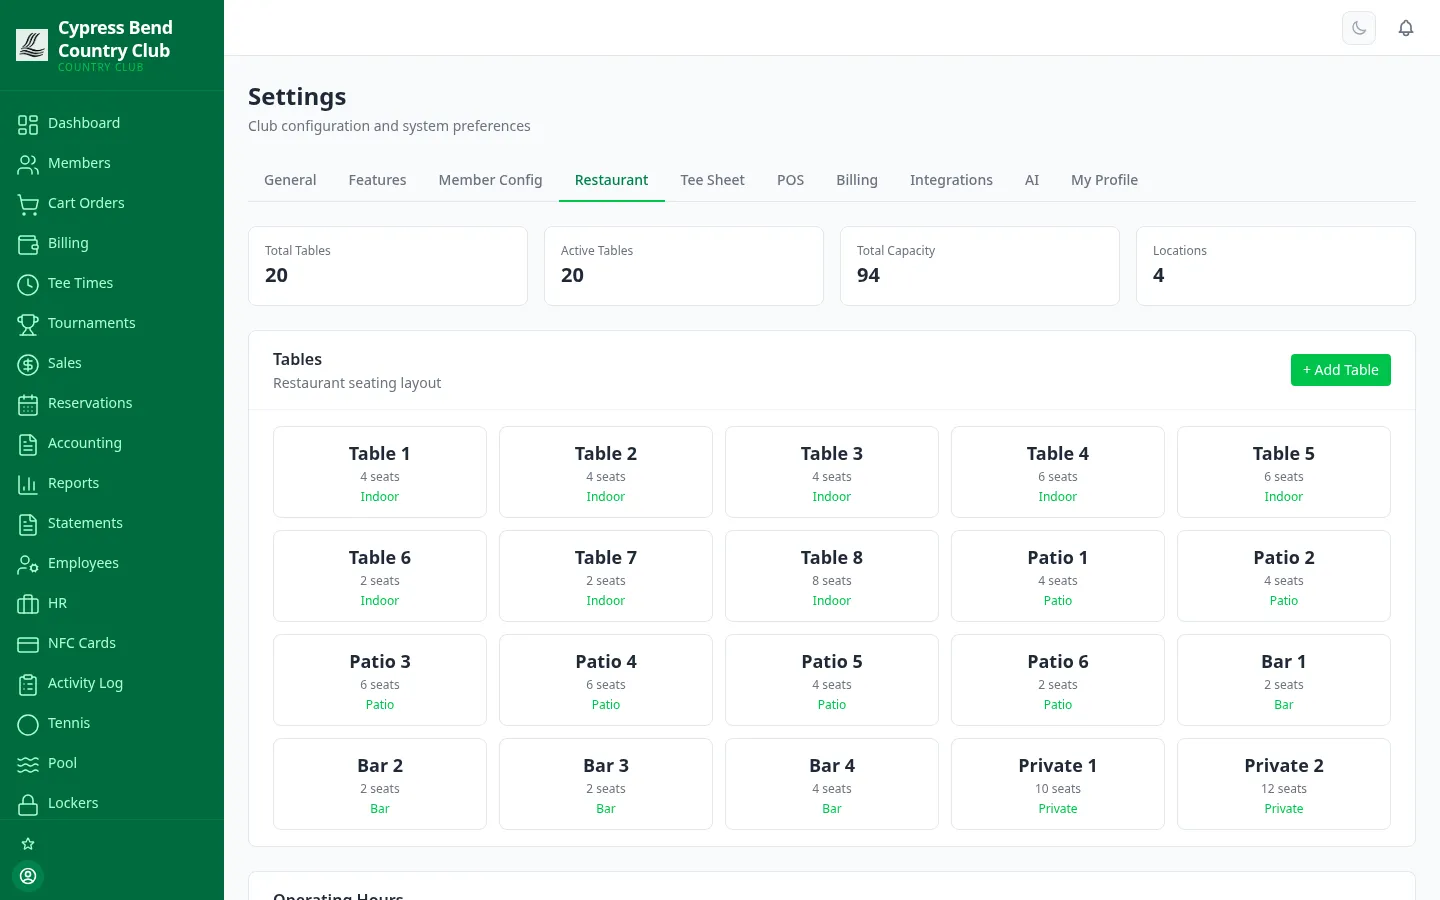Select the Bar 2 table card

tap(380, 784)
